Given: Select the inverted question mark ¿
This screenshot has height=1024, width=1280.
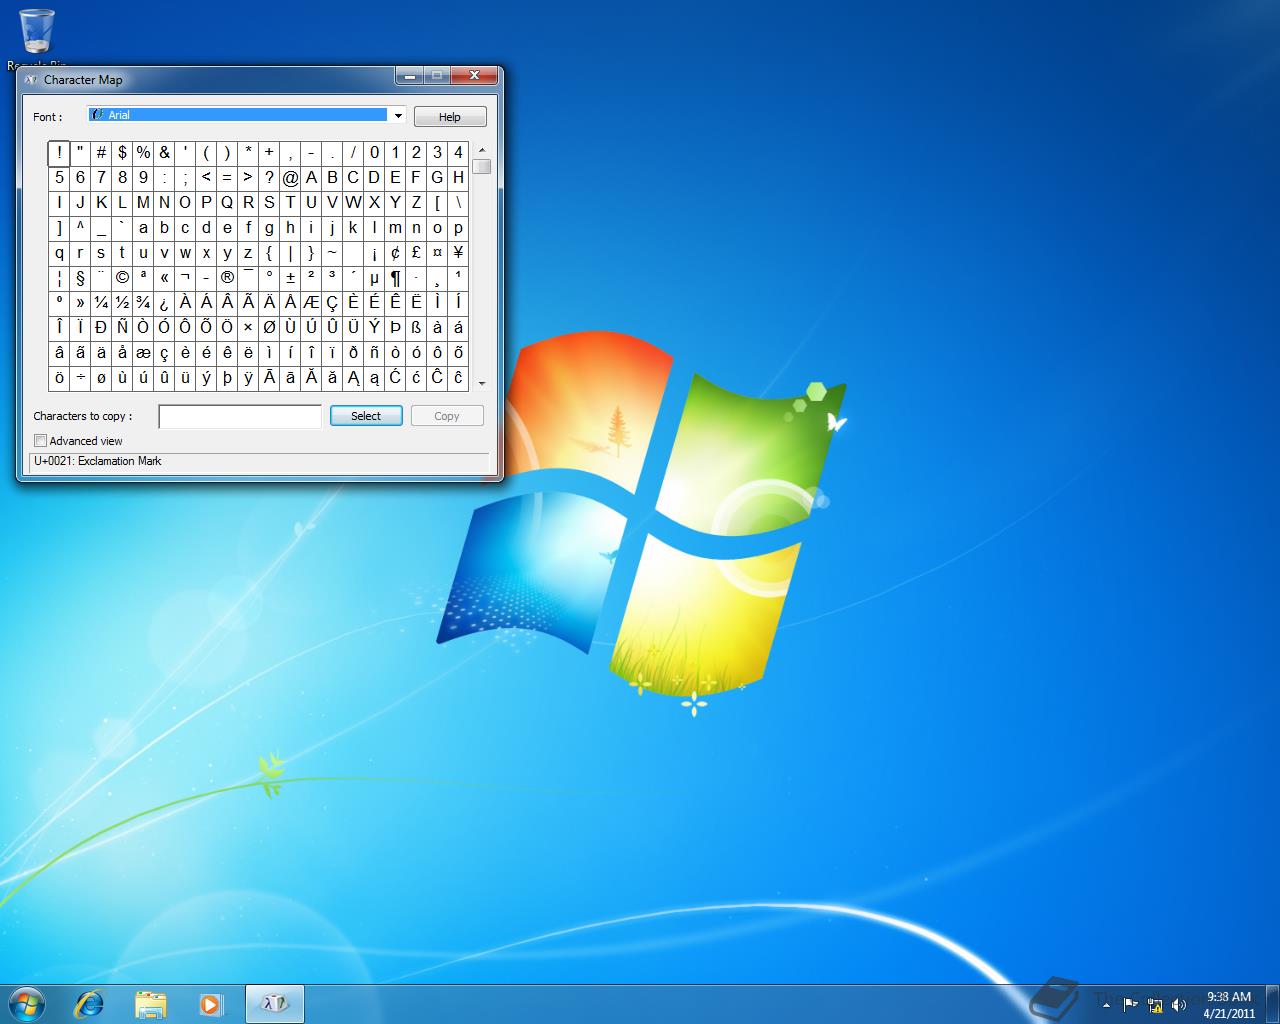Looking at the screenshot, I should [164, 303].
